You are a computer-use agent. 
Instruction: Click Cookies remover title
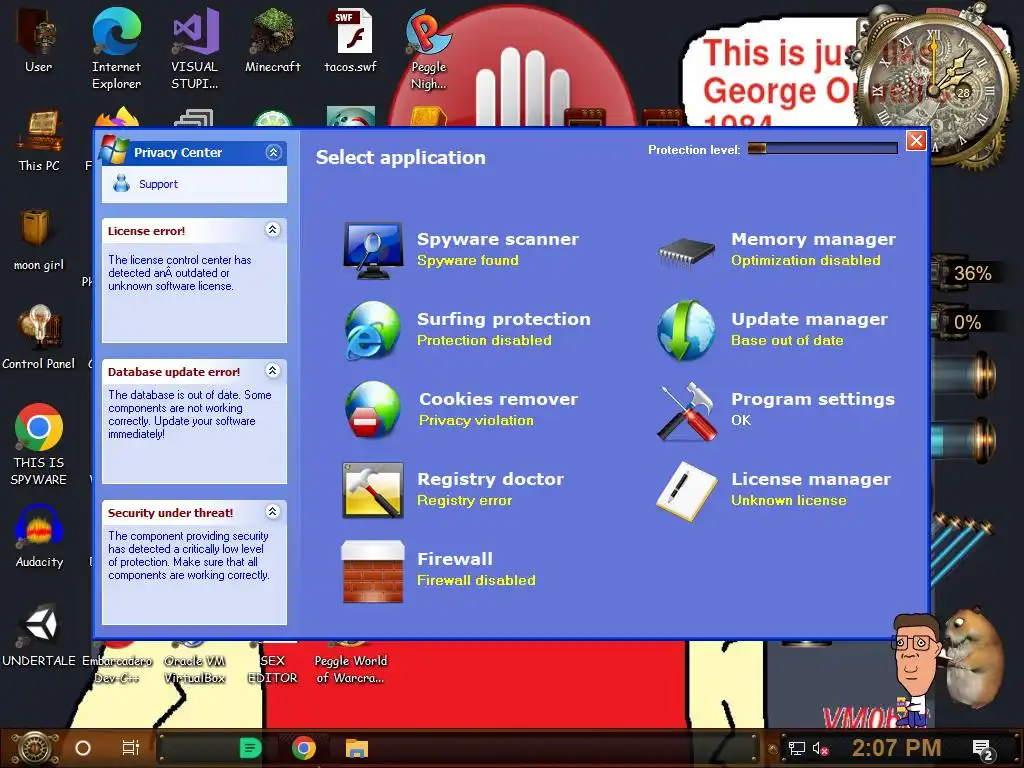pos(498,399)
